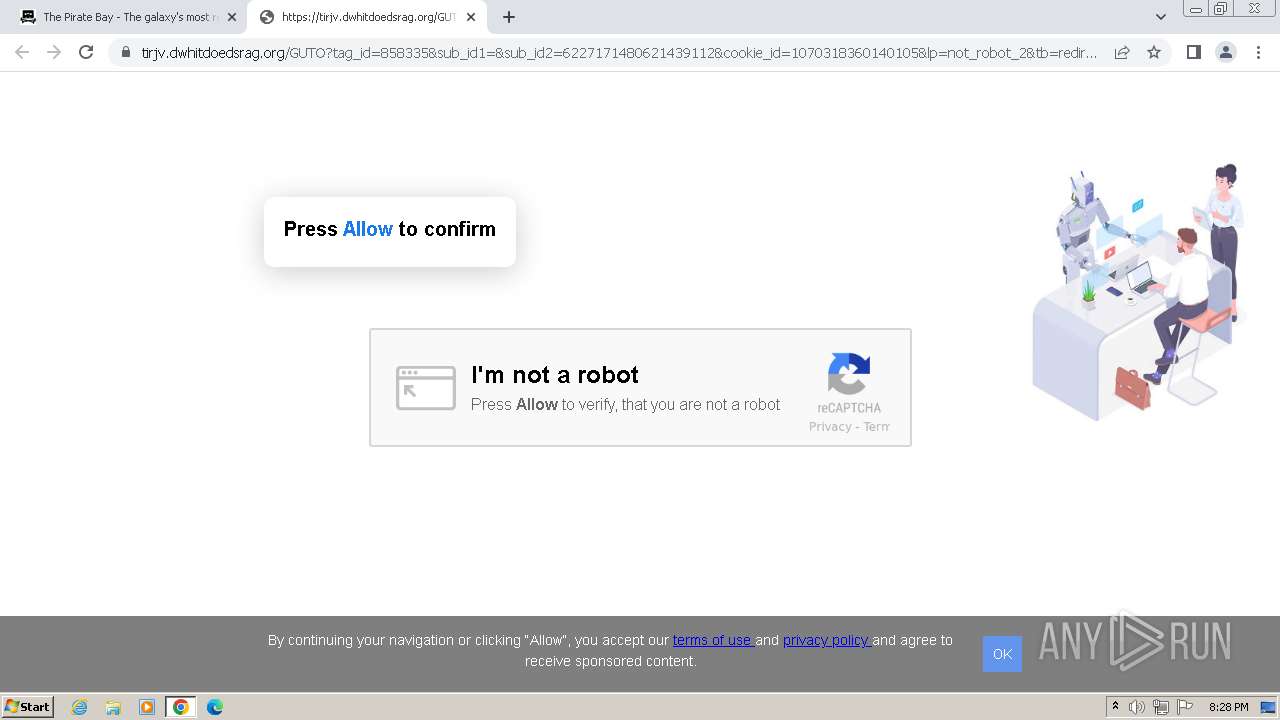Open the reCAPTCHA Terms link
1280x720 pixels.
pyautogui.click(x=876, y=427)
